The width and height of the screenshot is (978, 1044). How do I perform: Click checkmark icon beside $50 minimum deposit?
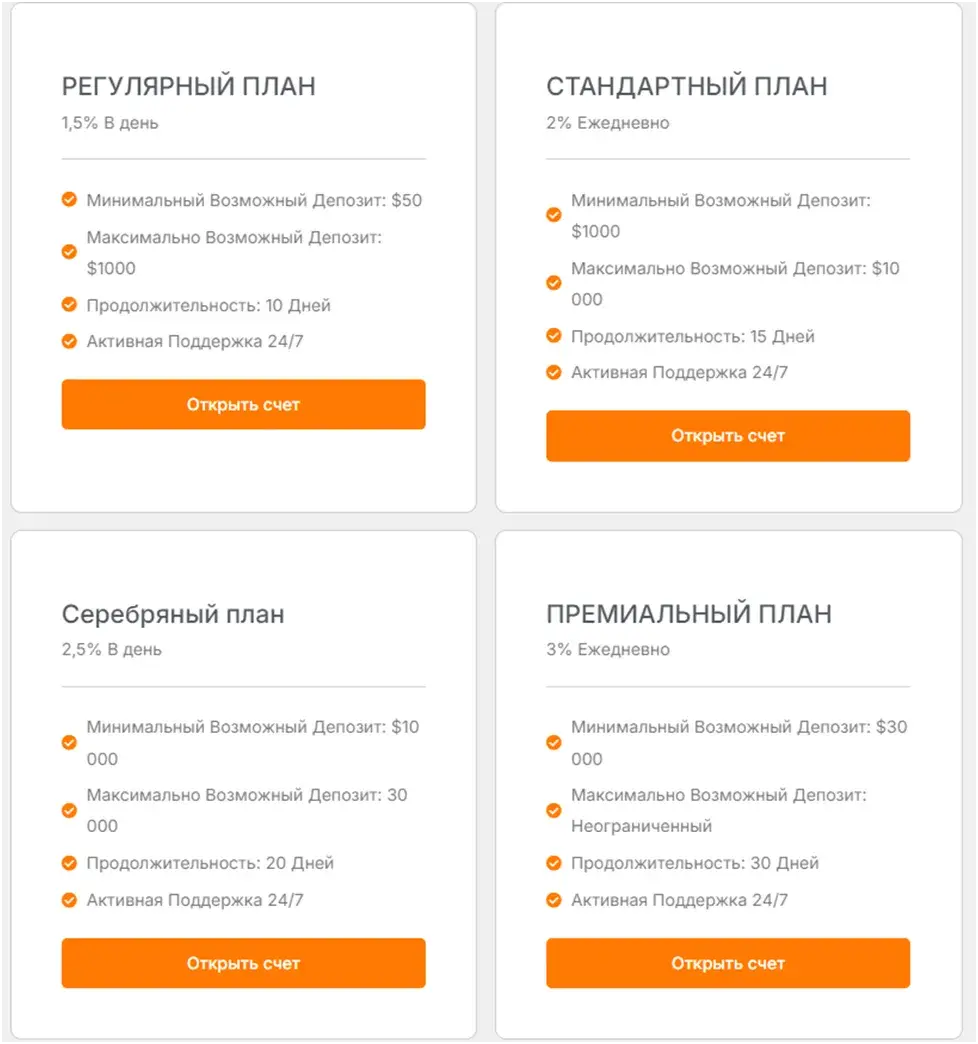pyautogui.click(x=69, y=199)
